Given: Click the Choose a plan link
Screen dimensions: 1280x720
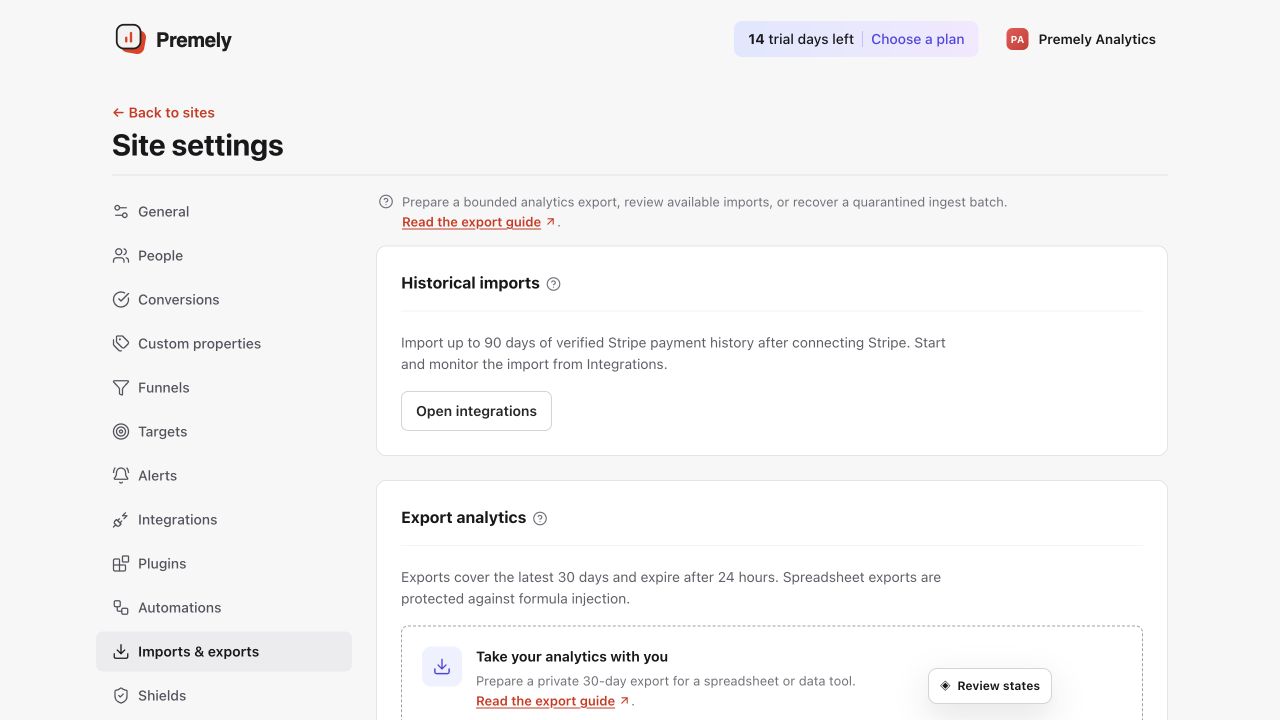Looking at the screenshot, I should pos(918,39).
